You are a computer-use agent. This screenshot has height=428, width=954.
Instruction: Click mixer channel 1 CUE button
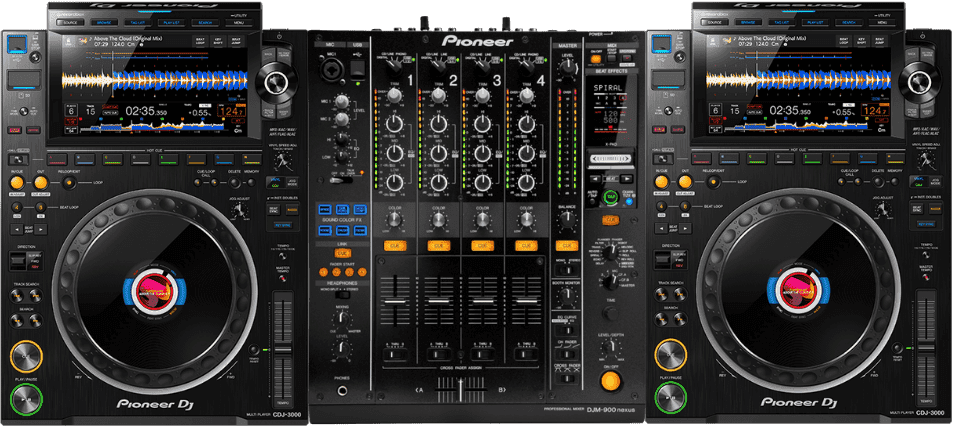(395, 246)
